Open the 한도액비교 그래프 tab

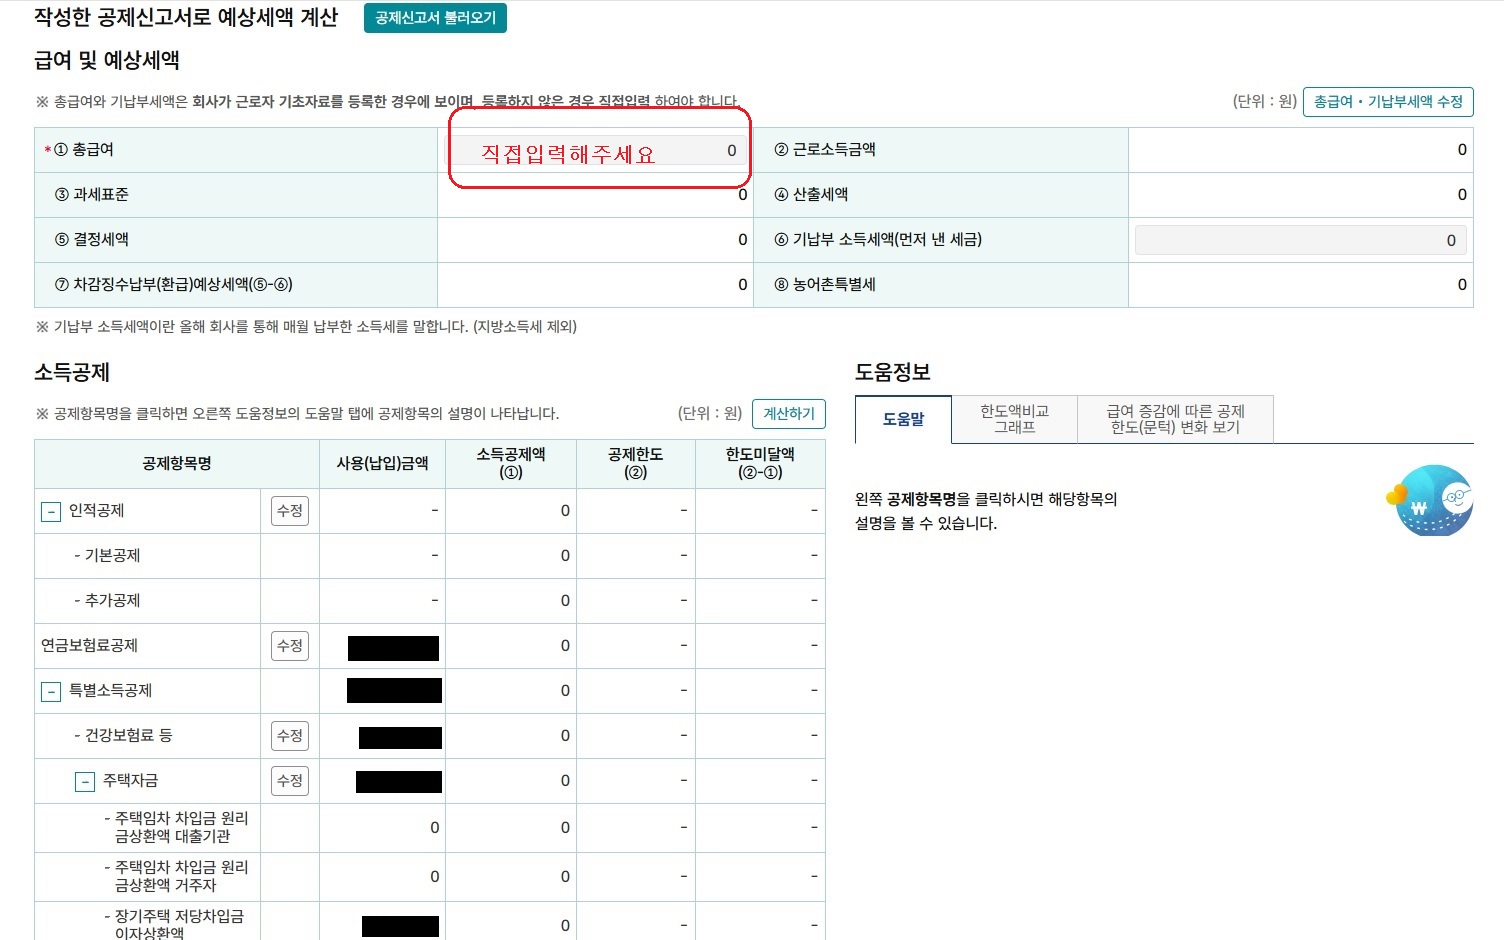click(1013, 418)
